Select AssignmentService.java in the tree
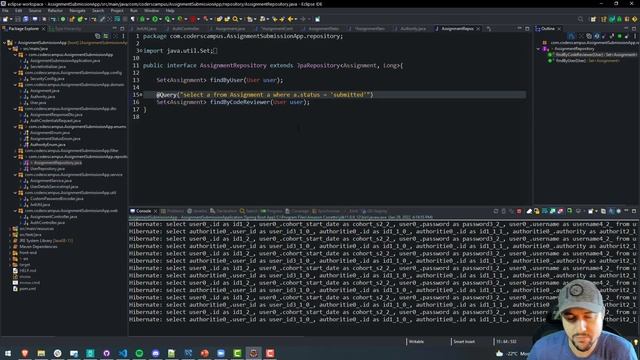640x360 pixels. pos(51,180)
